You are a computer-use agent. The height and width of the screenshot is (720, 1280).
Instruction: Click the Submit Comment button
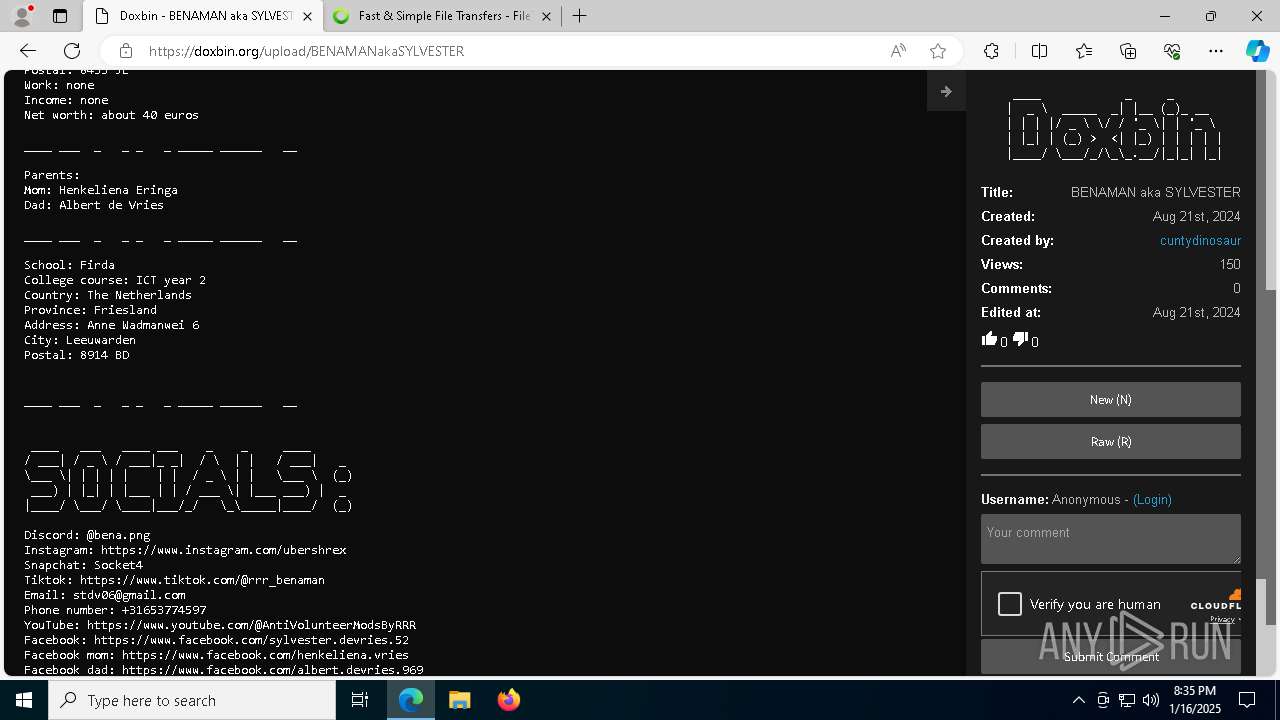1111,657
